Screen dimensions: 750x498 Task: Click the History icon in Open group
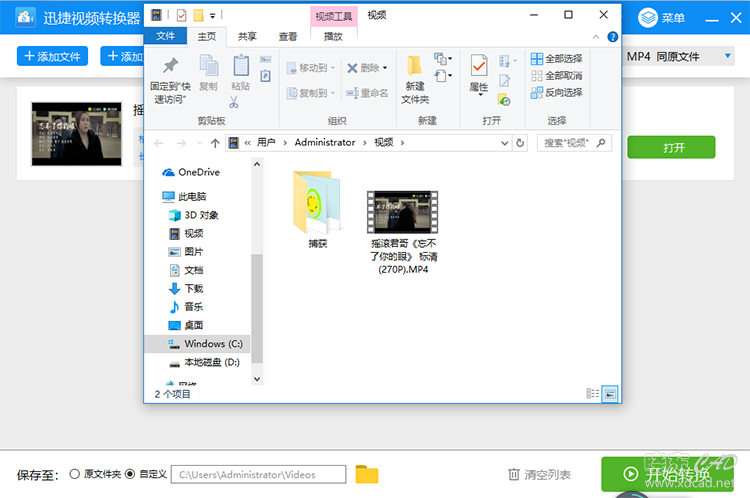tap(504, 100)
